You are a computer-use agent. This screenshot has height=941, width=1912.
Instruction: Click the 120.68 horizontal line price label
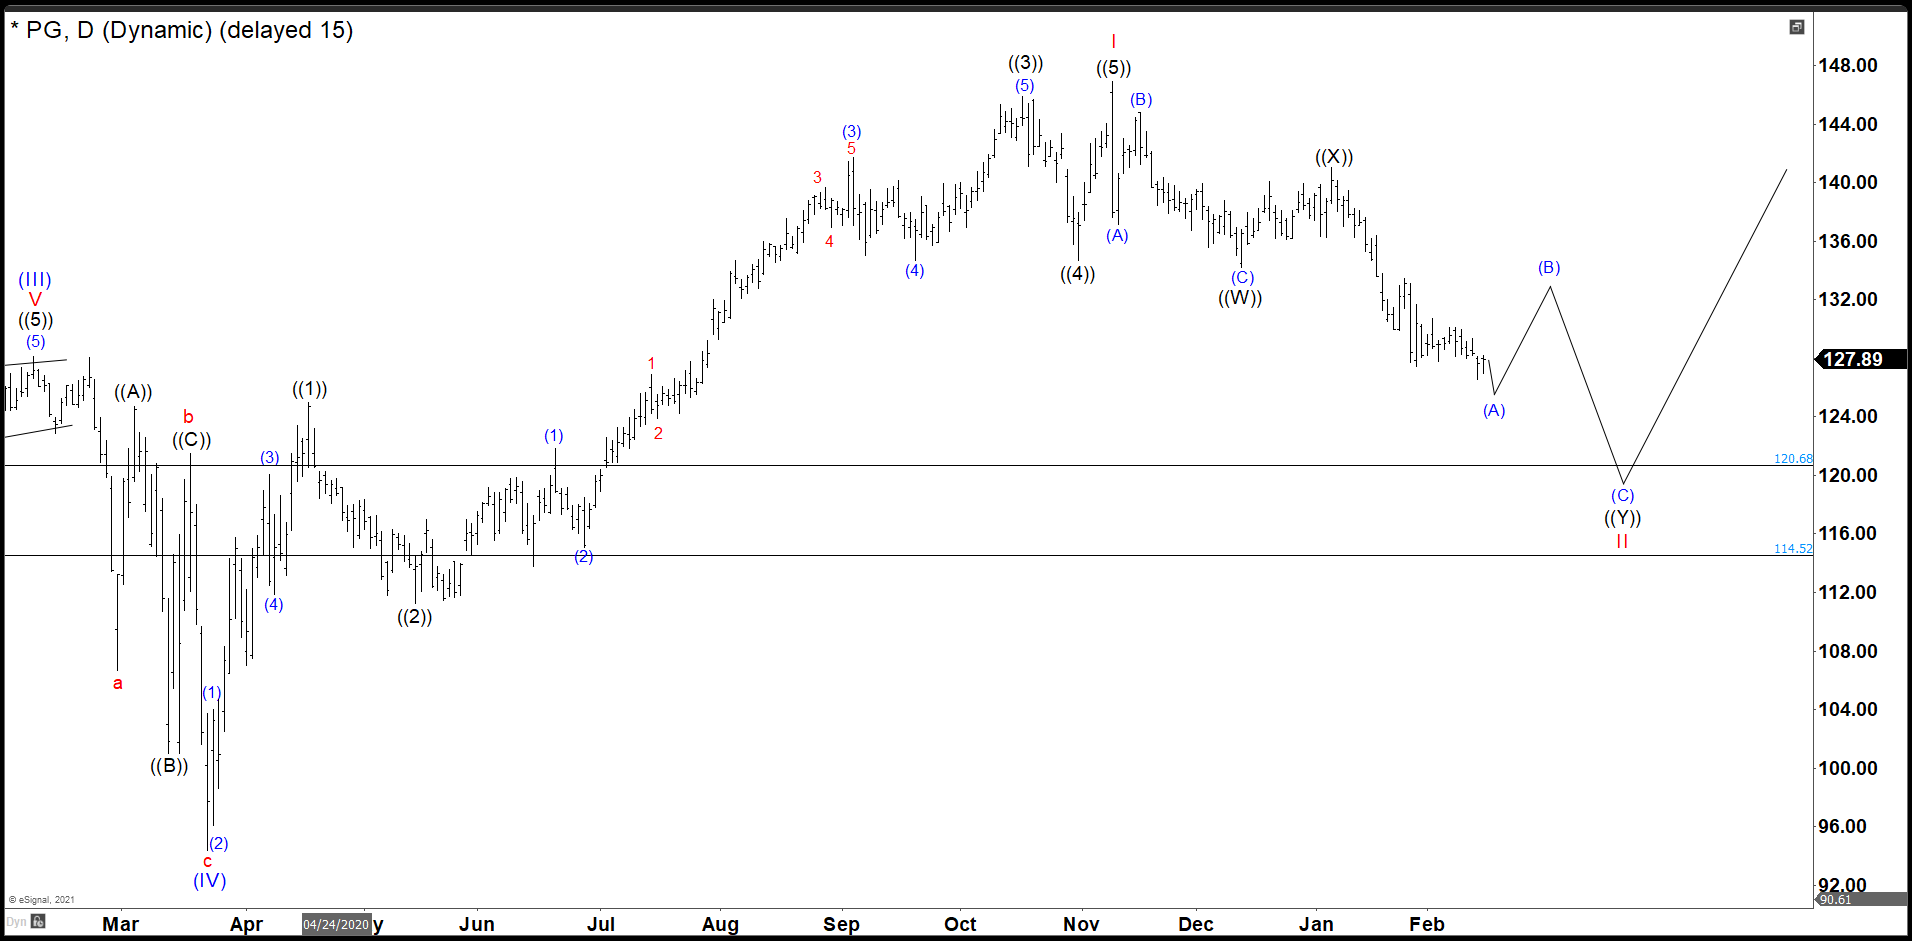[1792, 459]
